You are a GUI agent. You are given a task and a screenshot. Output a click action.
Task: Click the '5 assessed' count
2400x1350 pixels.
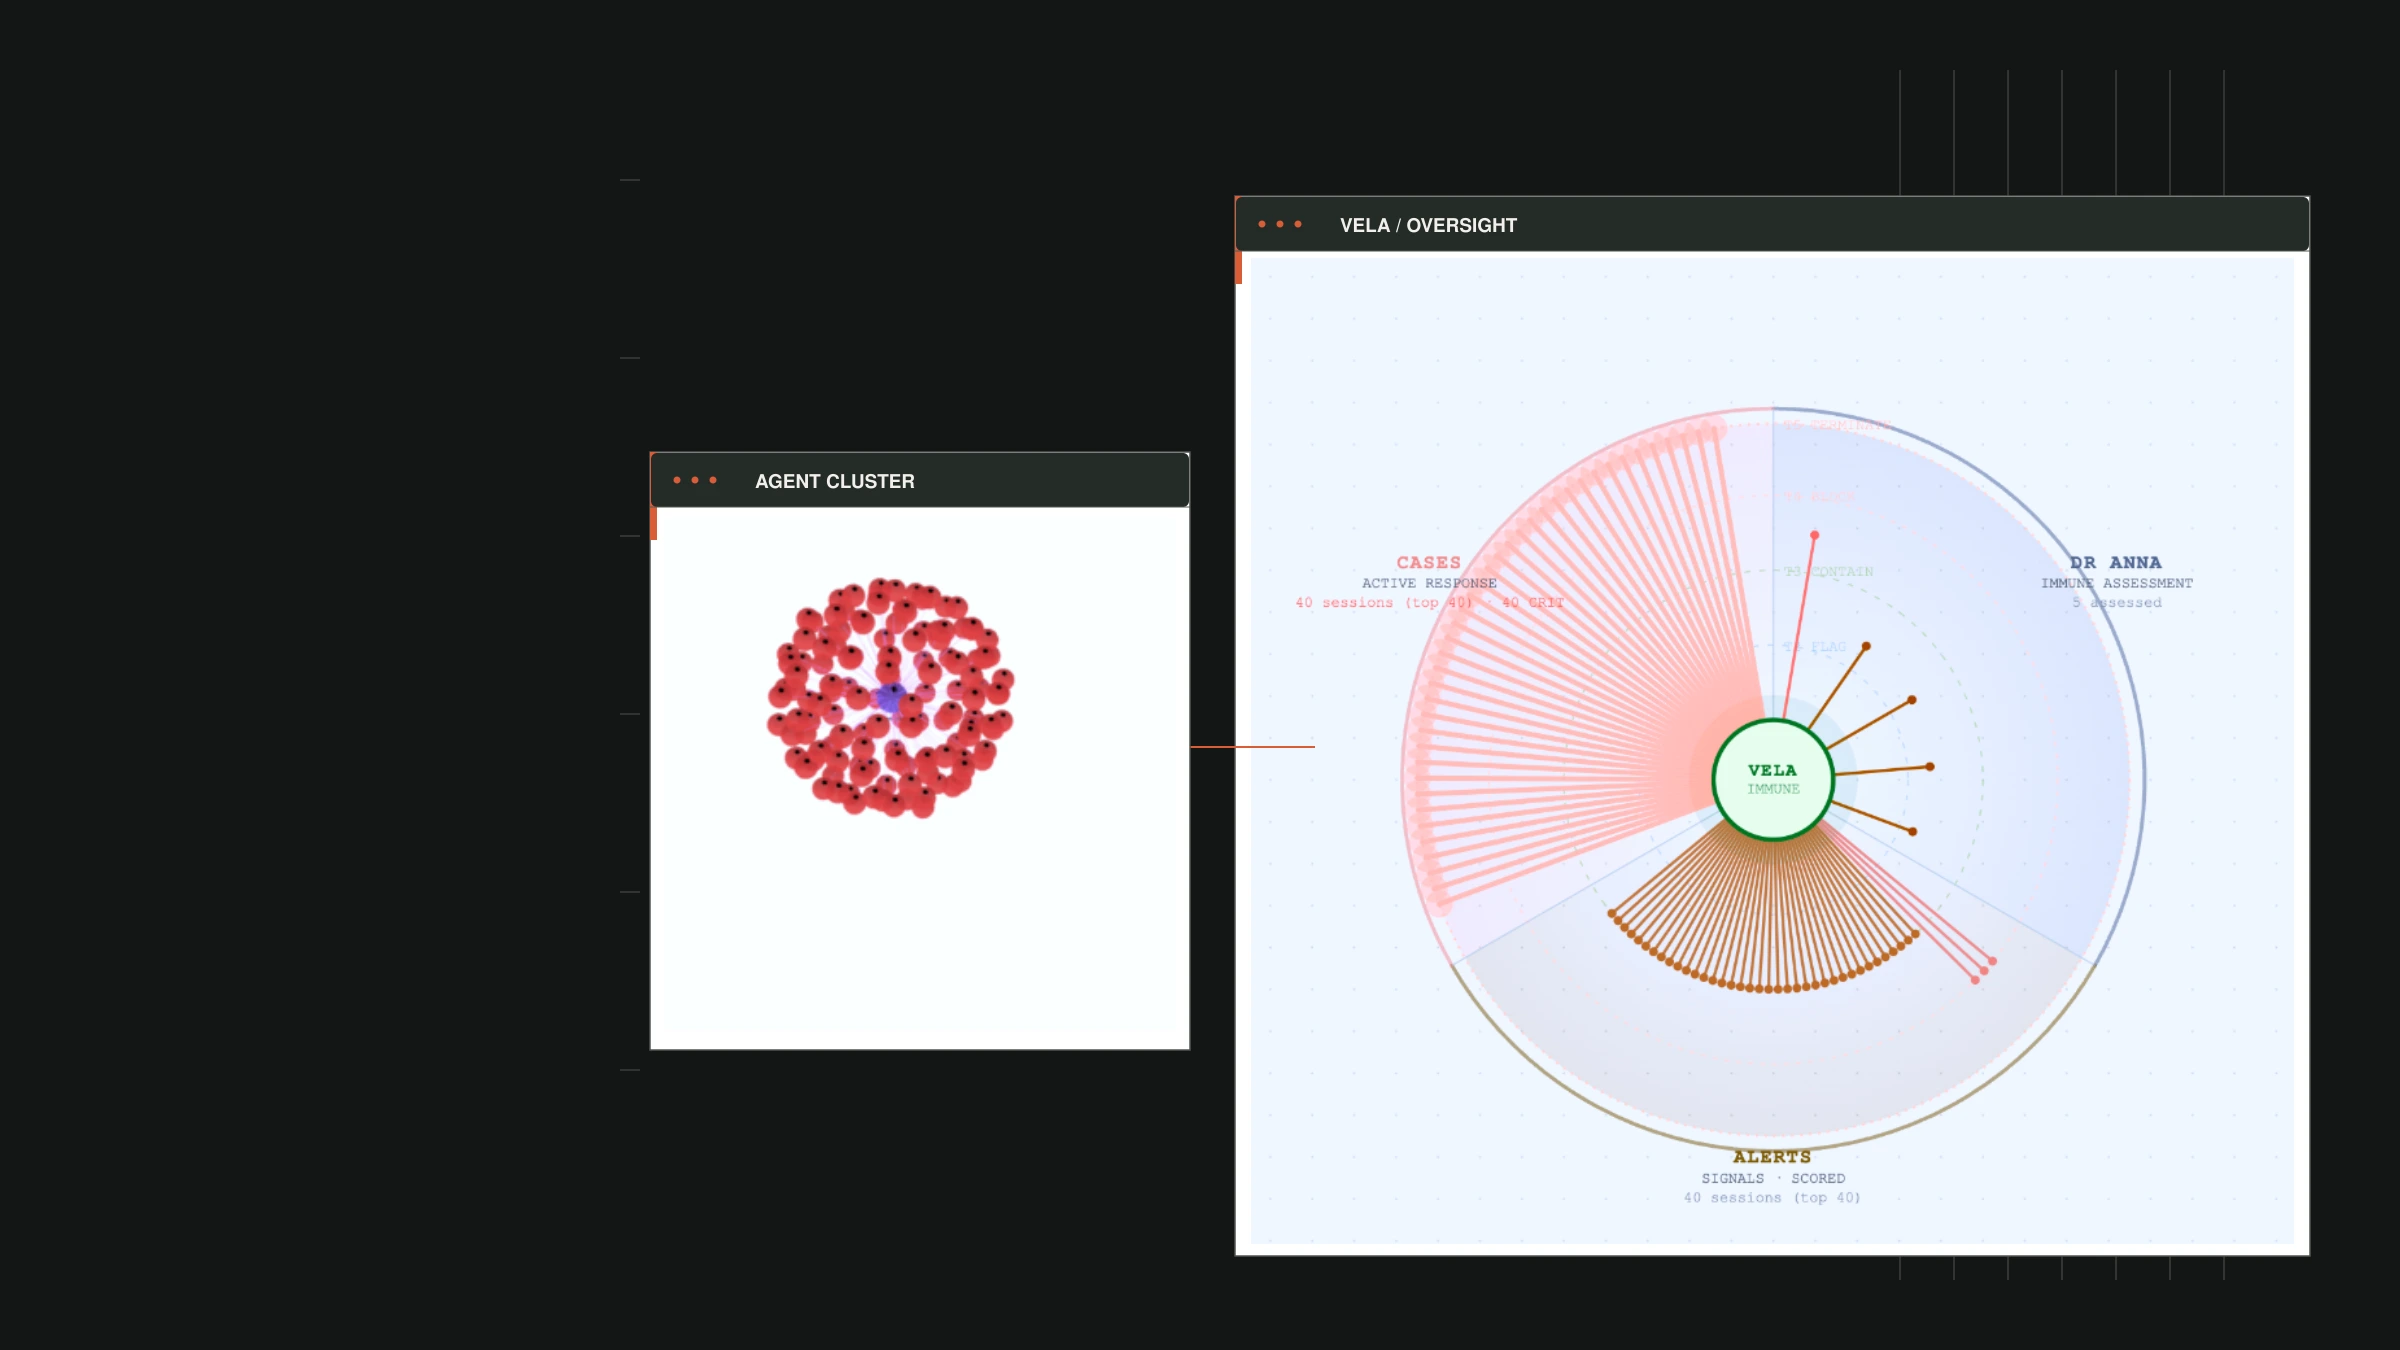coord(2117,602)
